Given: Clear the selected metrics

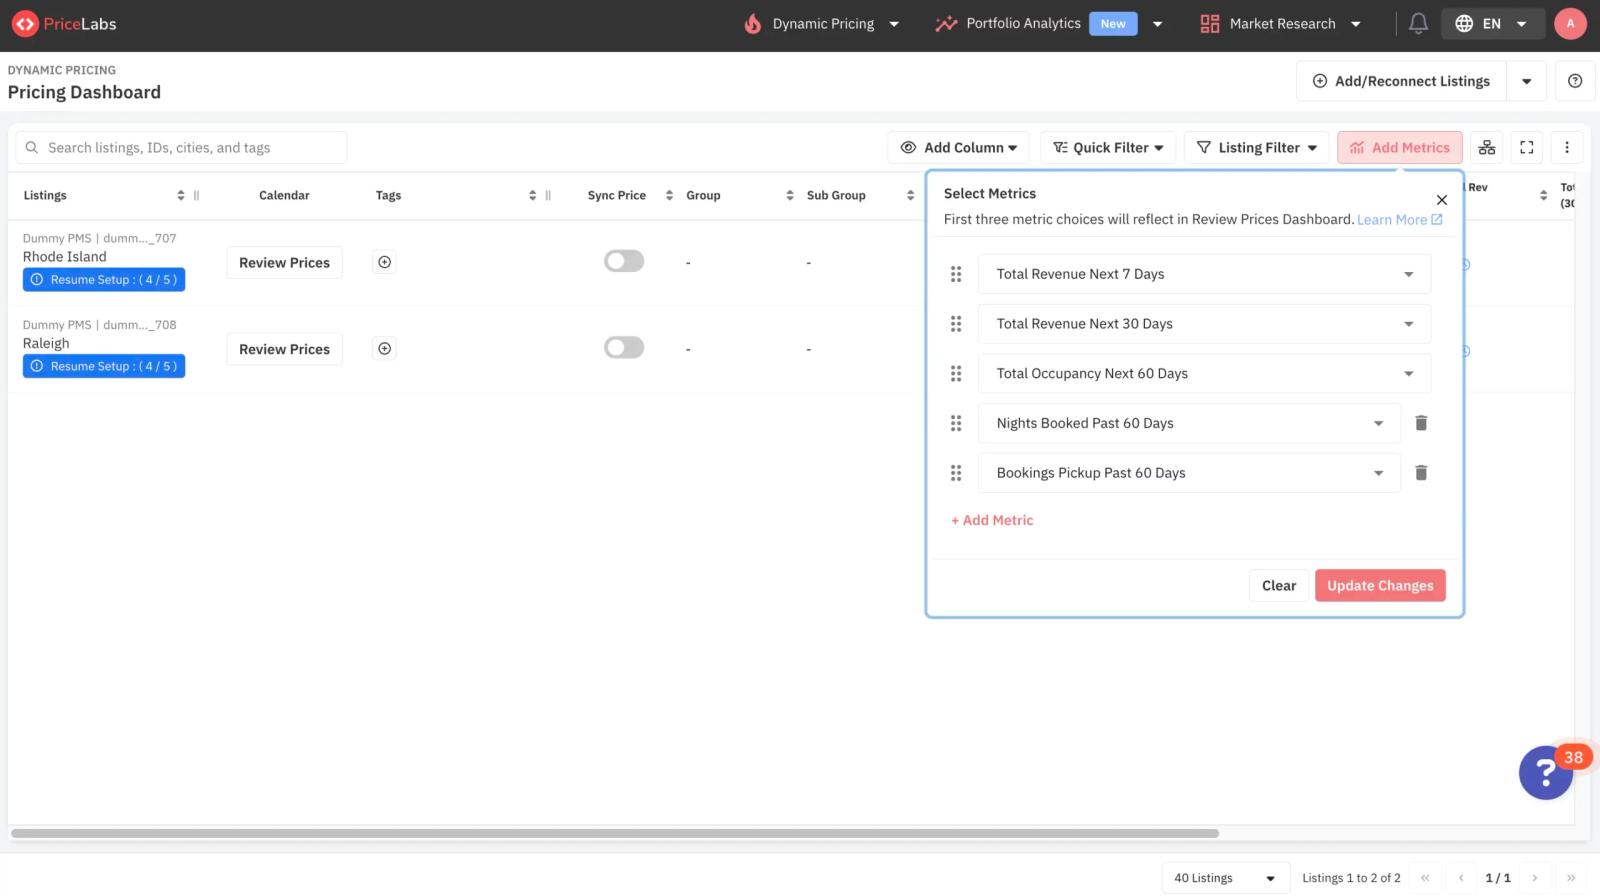Looking at the screenshot, I should 1279,586.
